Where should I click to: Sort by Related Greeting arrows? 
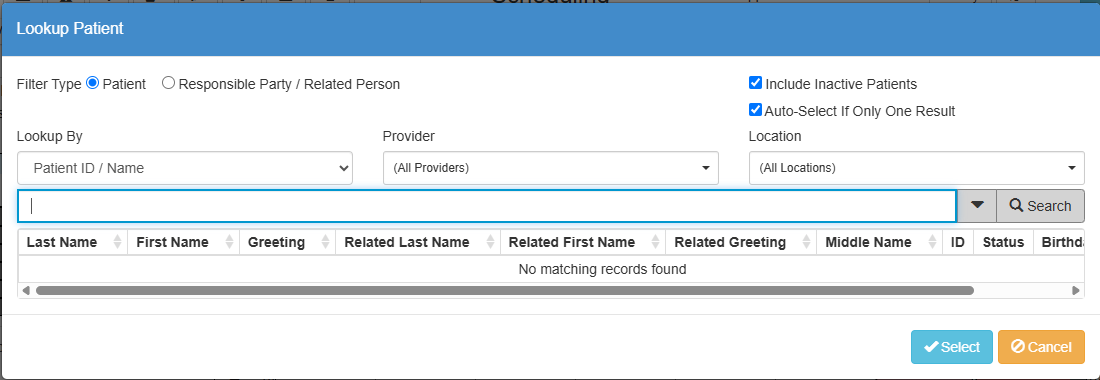click(807, 242)
